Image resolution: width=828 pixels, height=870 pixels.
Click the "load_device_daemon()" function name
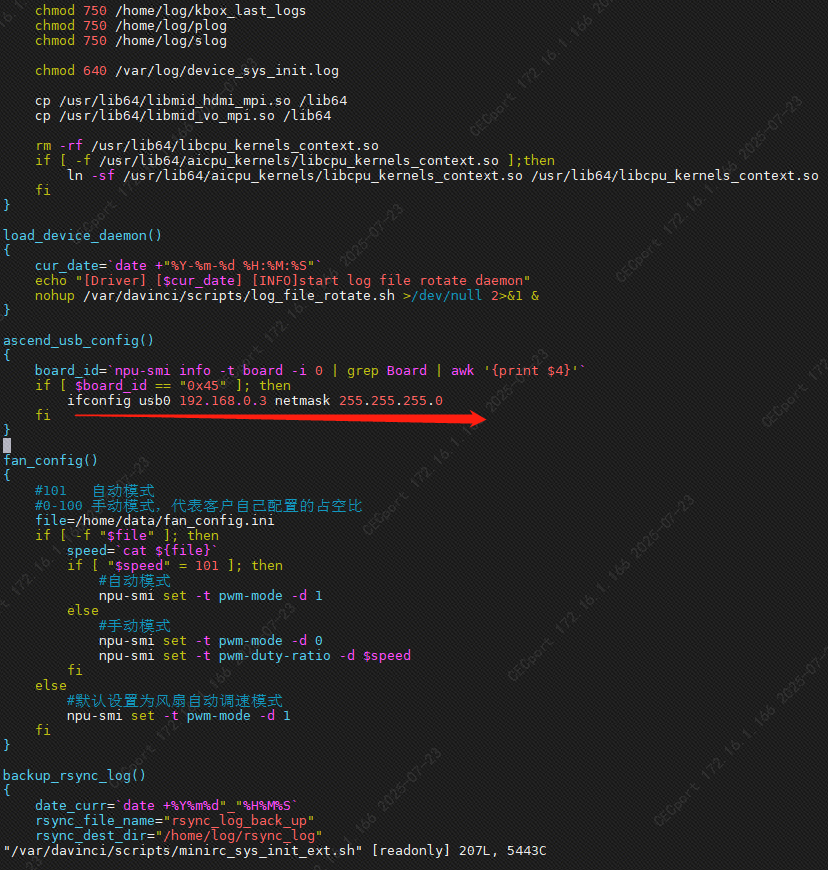(x=82, y=235)
